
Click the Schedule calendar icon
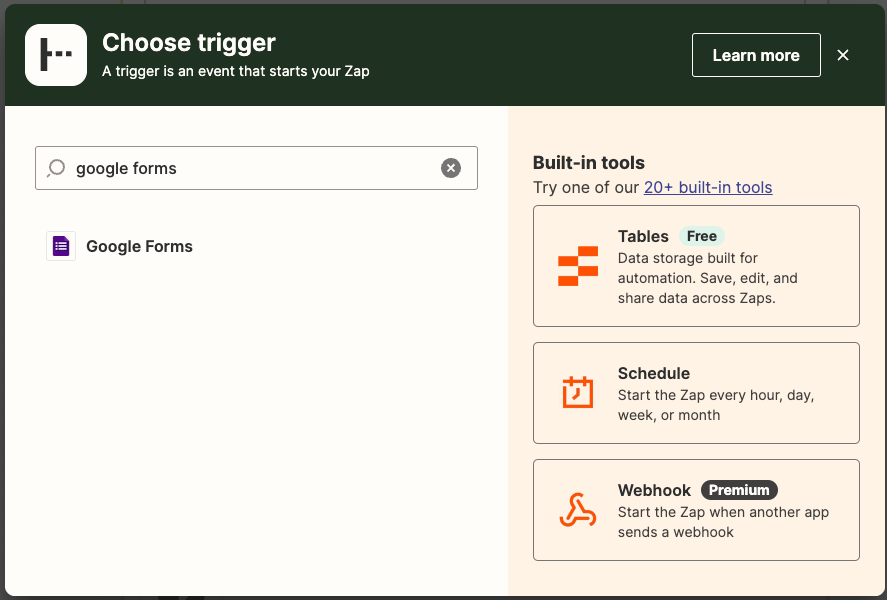(x=577, y=392)
